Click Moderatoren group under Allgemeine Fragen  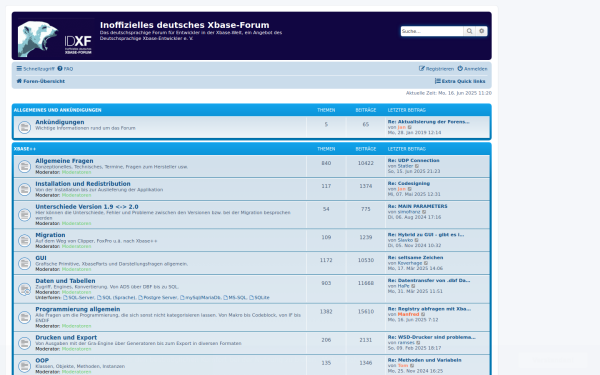click(77, 172)
